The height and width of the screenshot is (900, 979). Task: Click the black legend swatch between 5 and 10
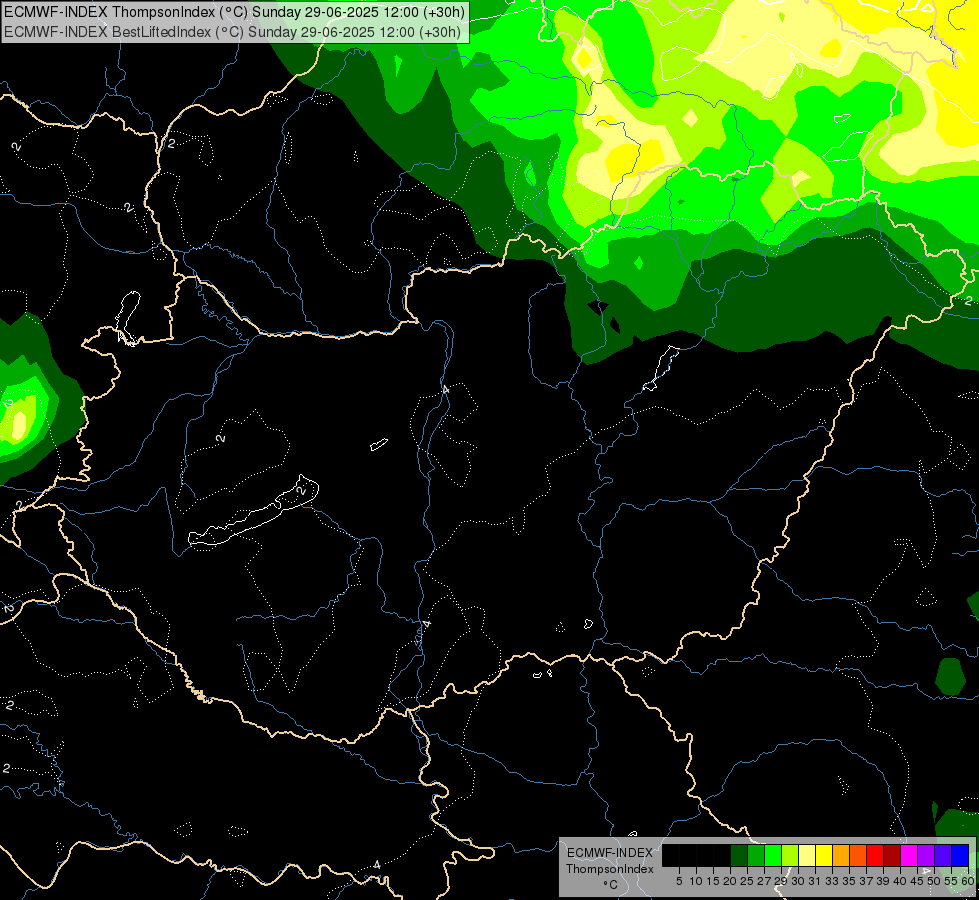(x=687, y=855)
